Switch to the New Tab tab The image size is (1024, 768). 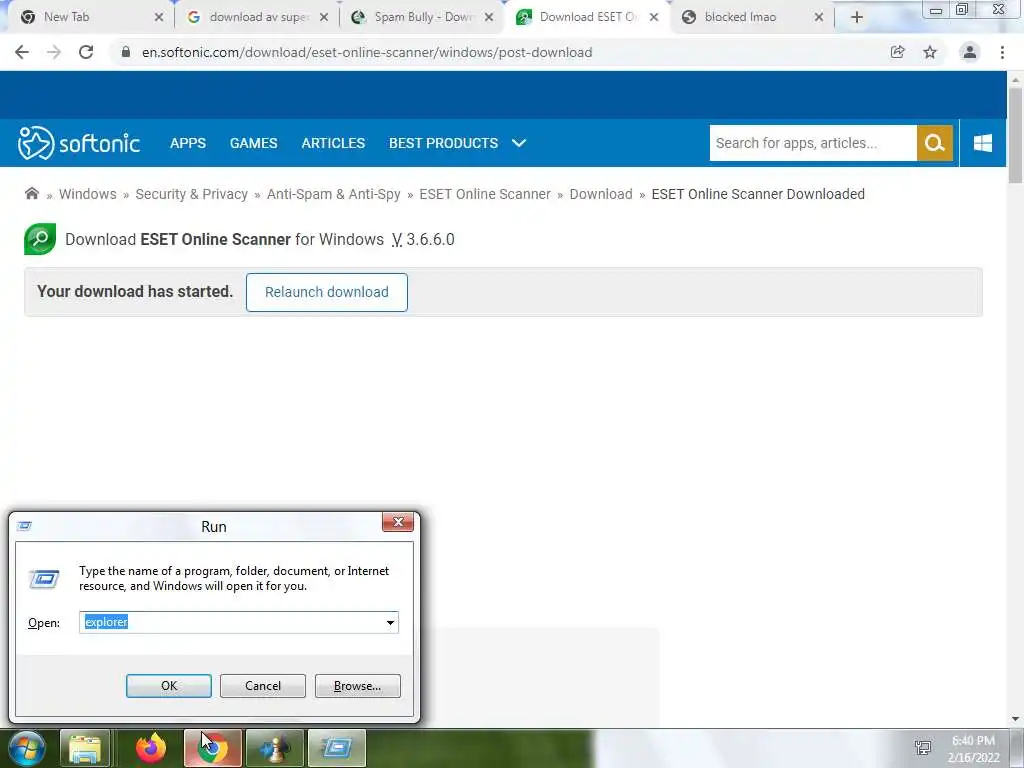click(86, 18)
